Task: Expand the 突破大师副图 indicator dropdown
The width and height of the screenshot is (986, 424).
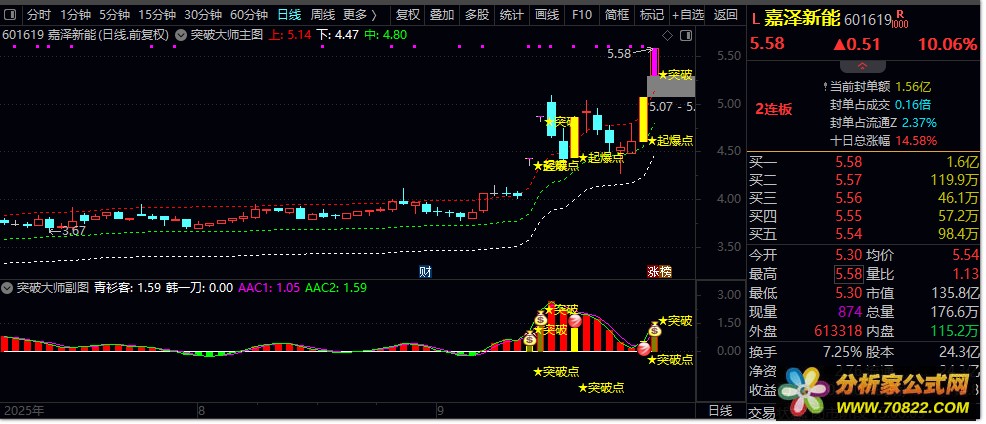Action: [8, 288]
